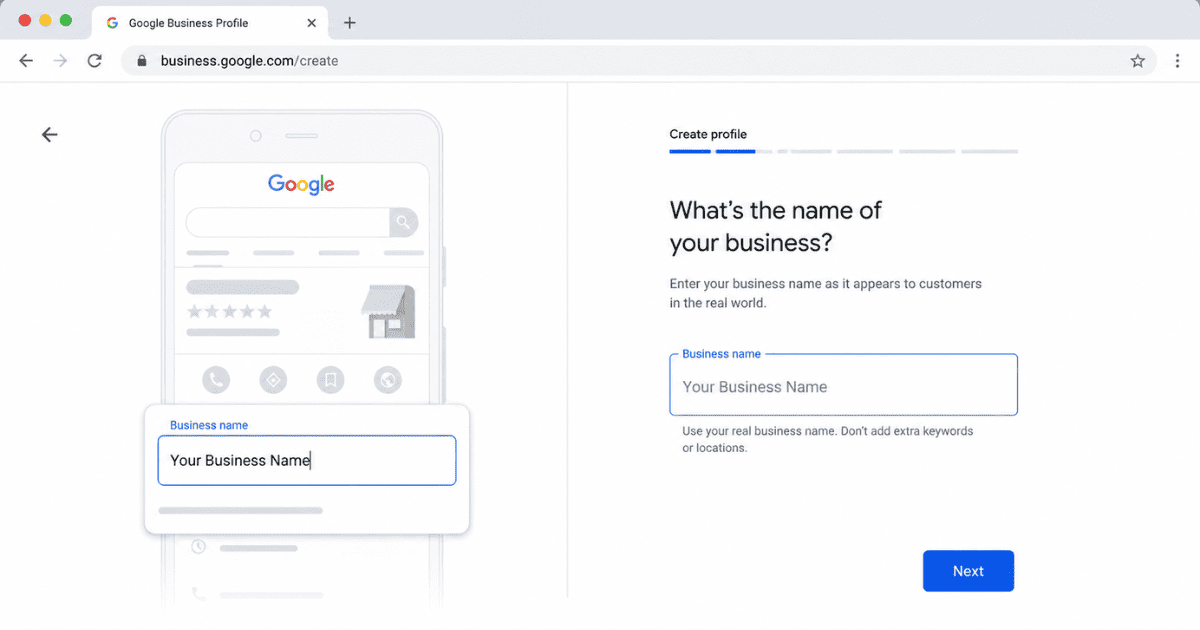This screenshot has width=1200, height=630.
Task: Click the bookmark save icon in illustration
Action: [330, 380]
